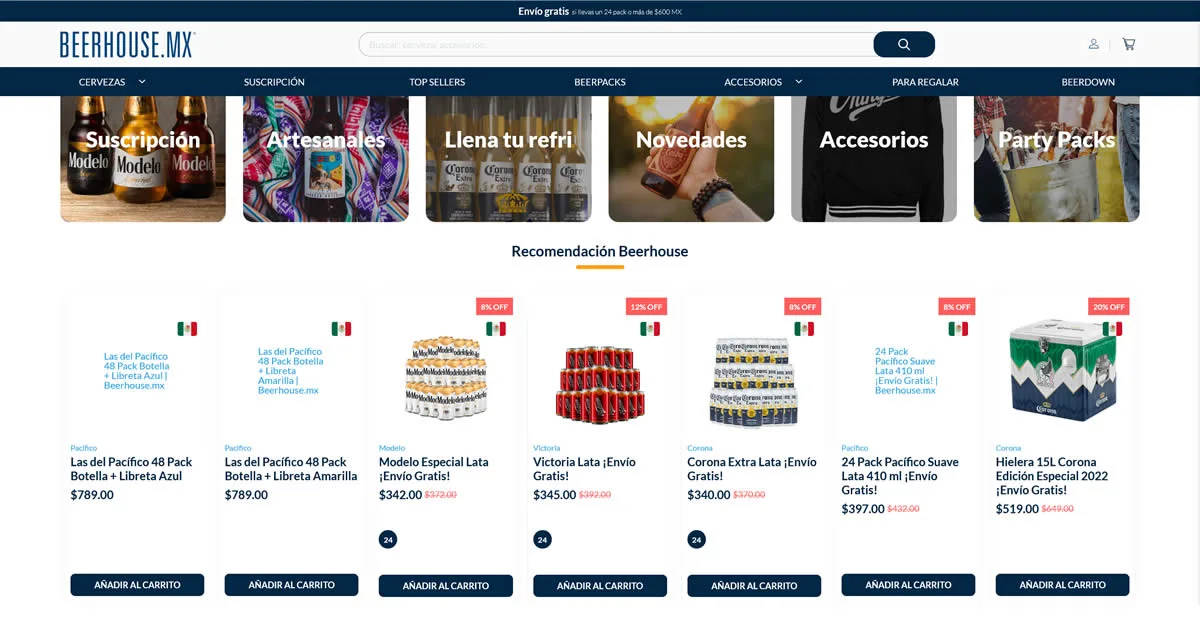Screen dimensions: 1200x630
Task: Click the BEERHOUSE.MX logo
Action: click(x=127, y=44)
